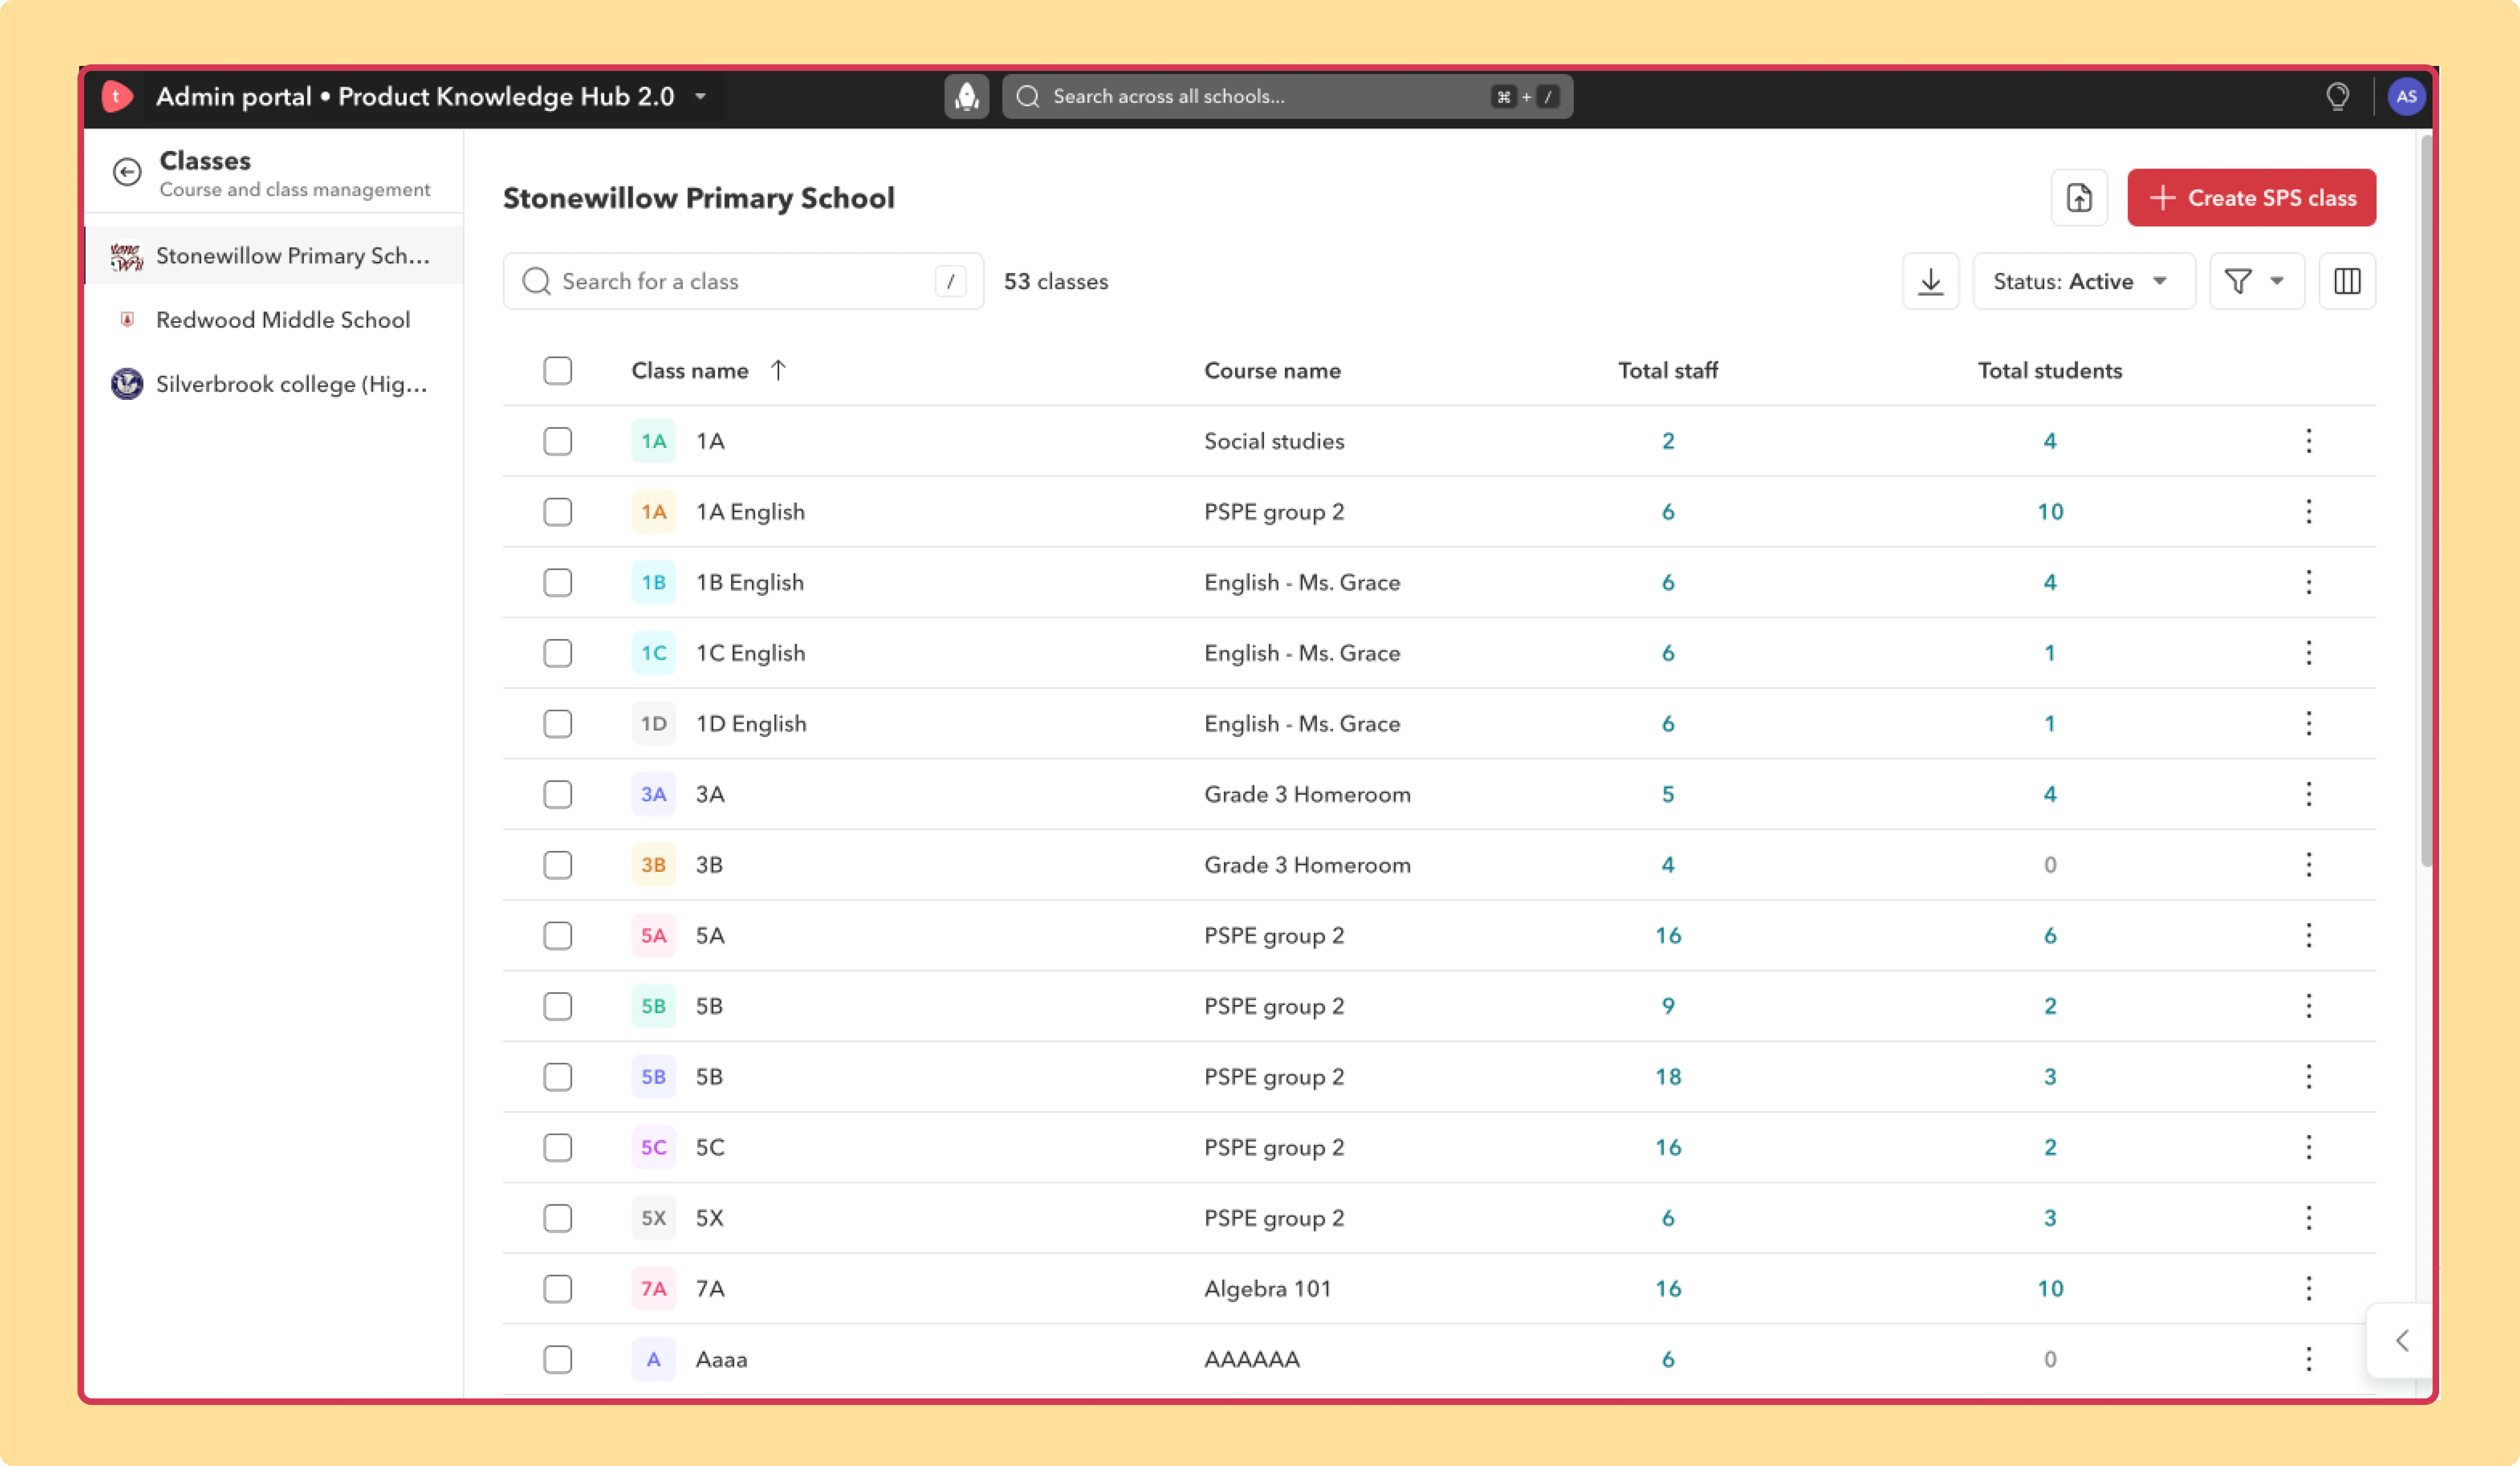Focus the Search for a class field
This screenshot has width=2520, height=1466.
[x=743, y=281]
